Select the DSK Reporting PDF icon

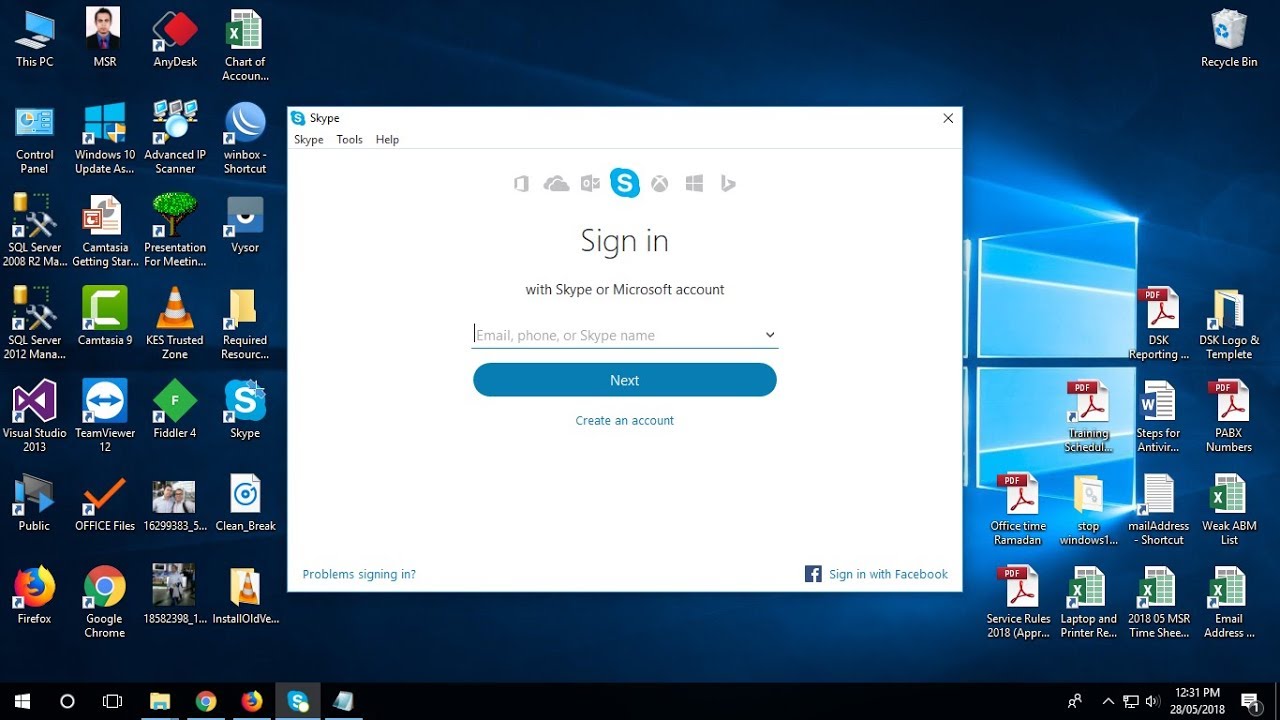(1159, 324)
